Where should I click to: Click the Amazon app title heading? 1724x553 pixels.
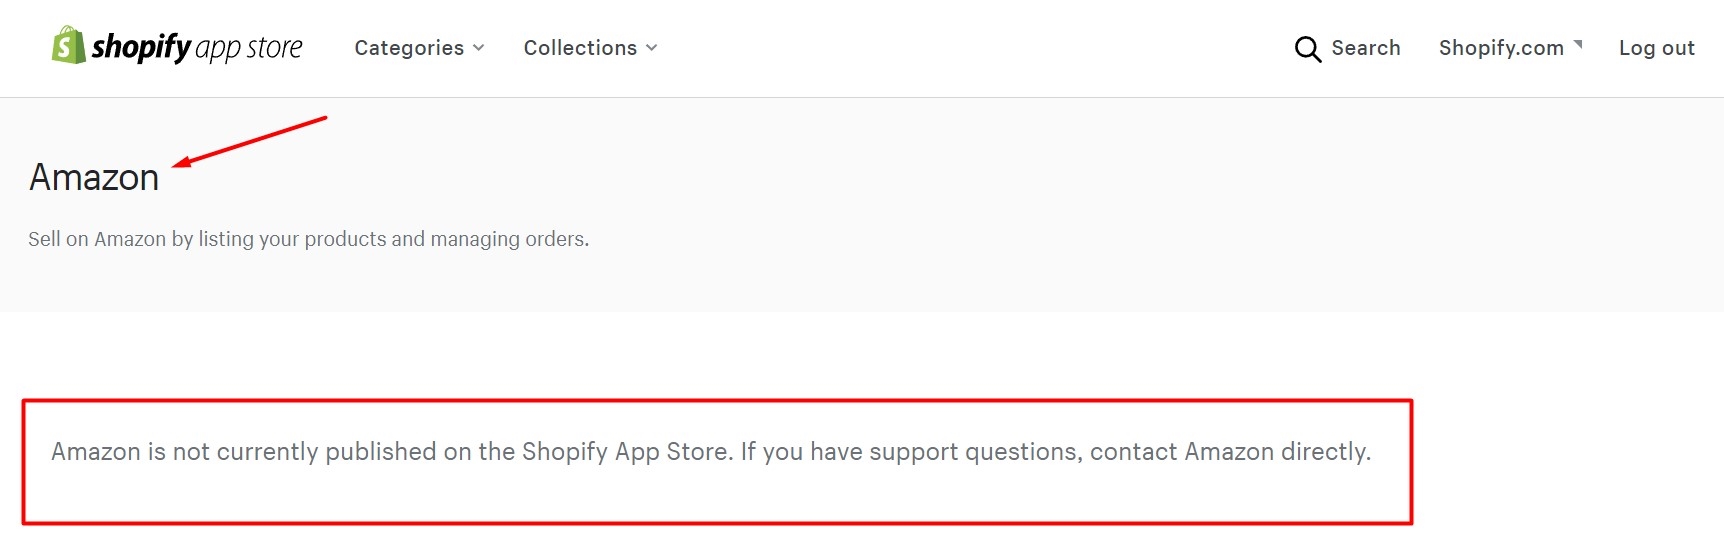pos(94,178)
